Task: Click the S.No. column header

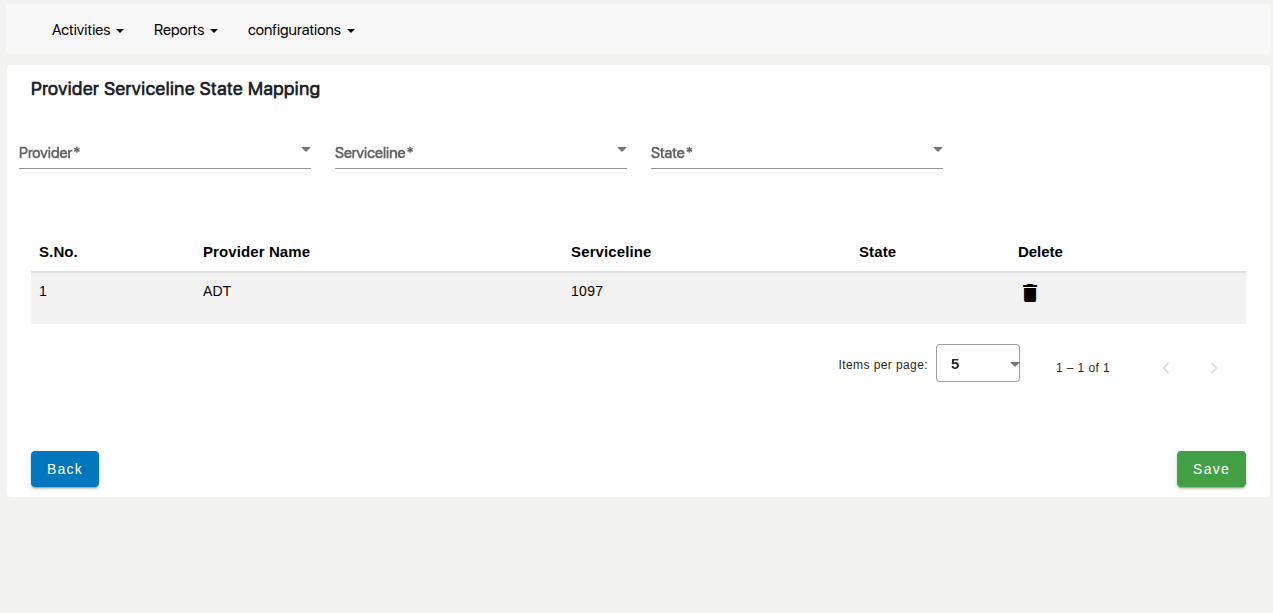Action: tap(58, 252)
